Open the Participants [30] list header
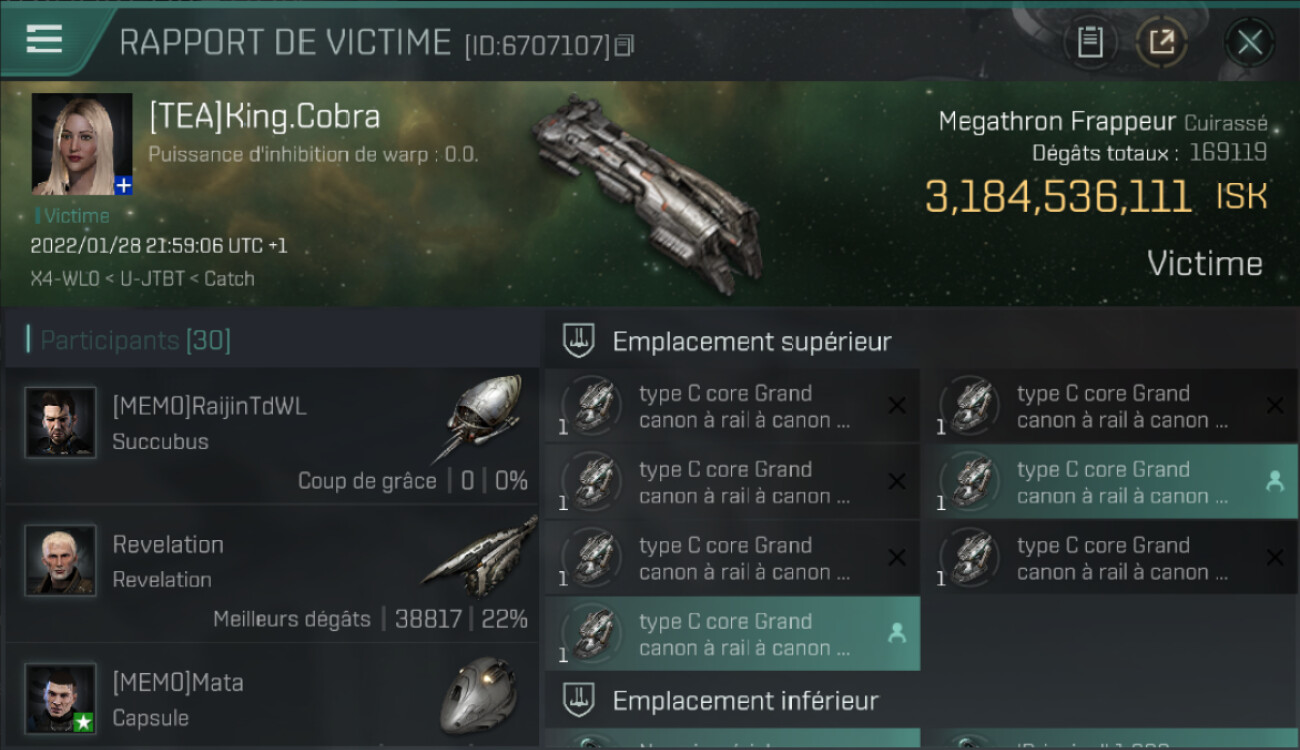This screenshot has height=750, width=1300. pos(135,340)
